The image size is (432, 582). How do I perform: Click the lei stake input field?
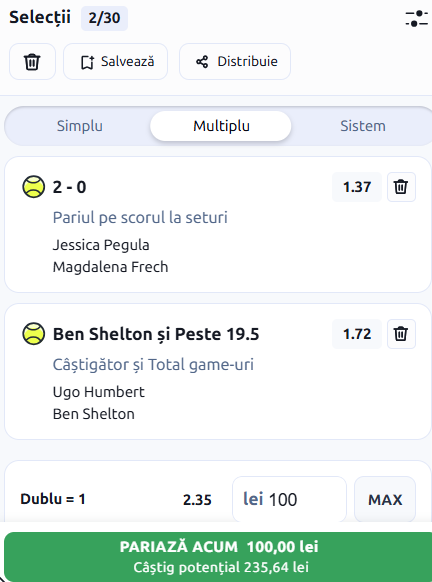(x=289, y=499)
